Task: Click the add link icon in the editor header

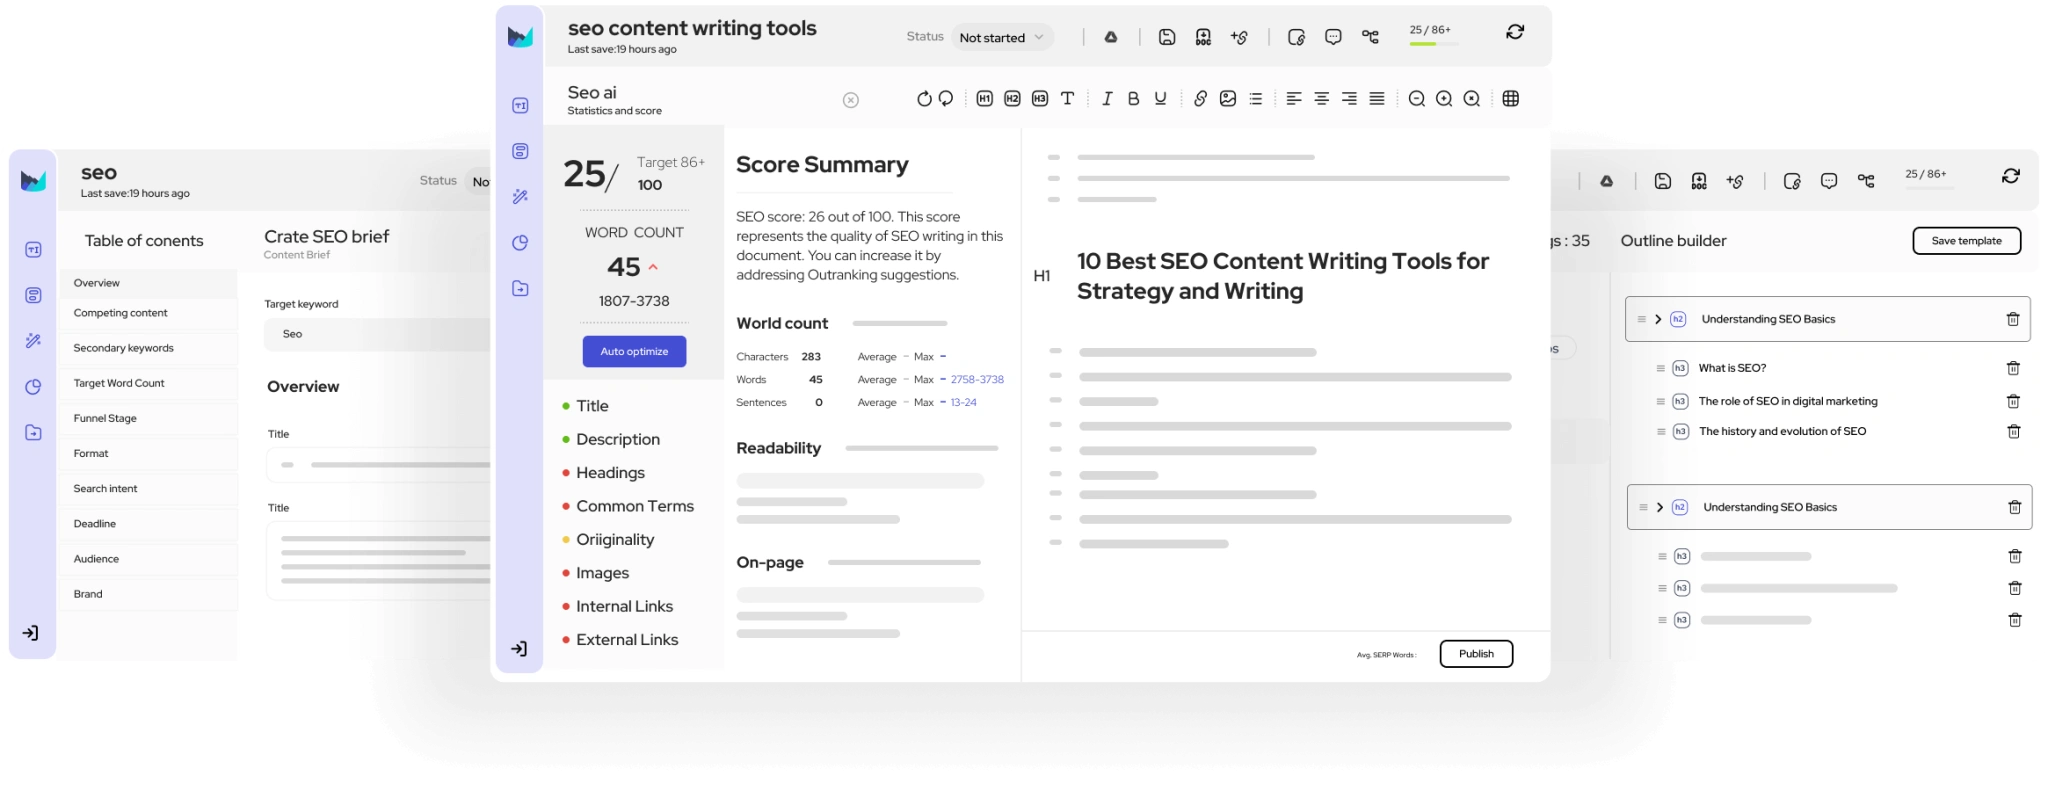Action: click(1239, 37)
